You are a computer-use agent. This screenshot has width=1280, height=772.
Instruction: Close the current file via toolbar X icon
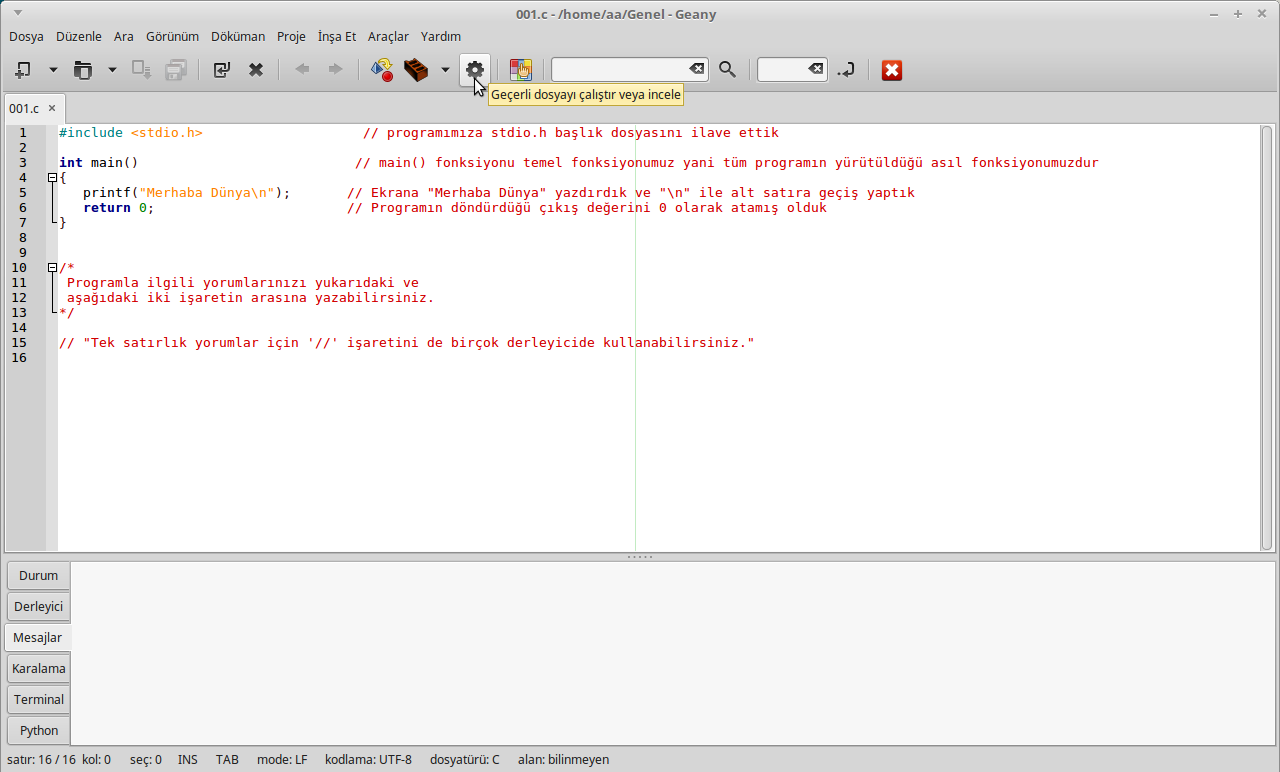tap(256, 70)
